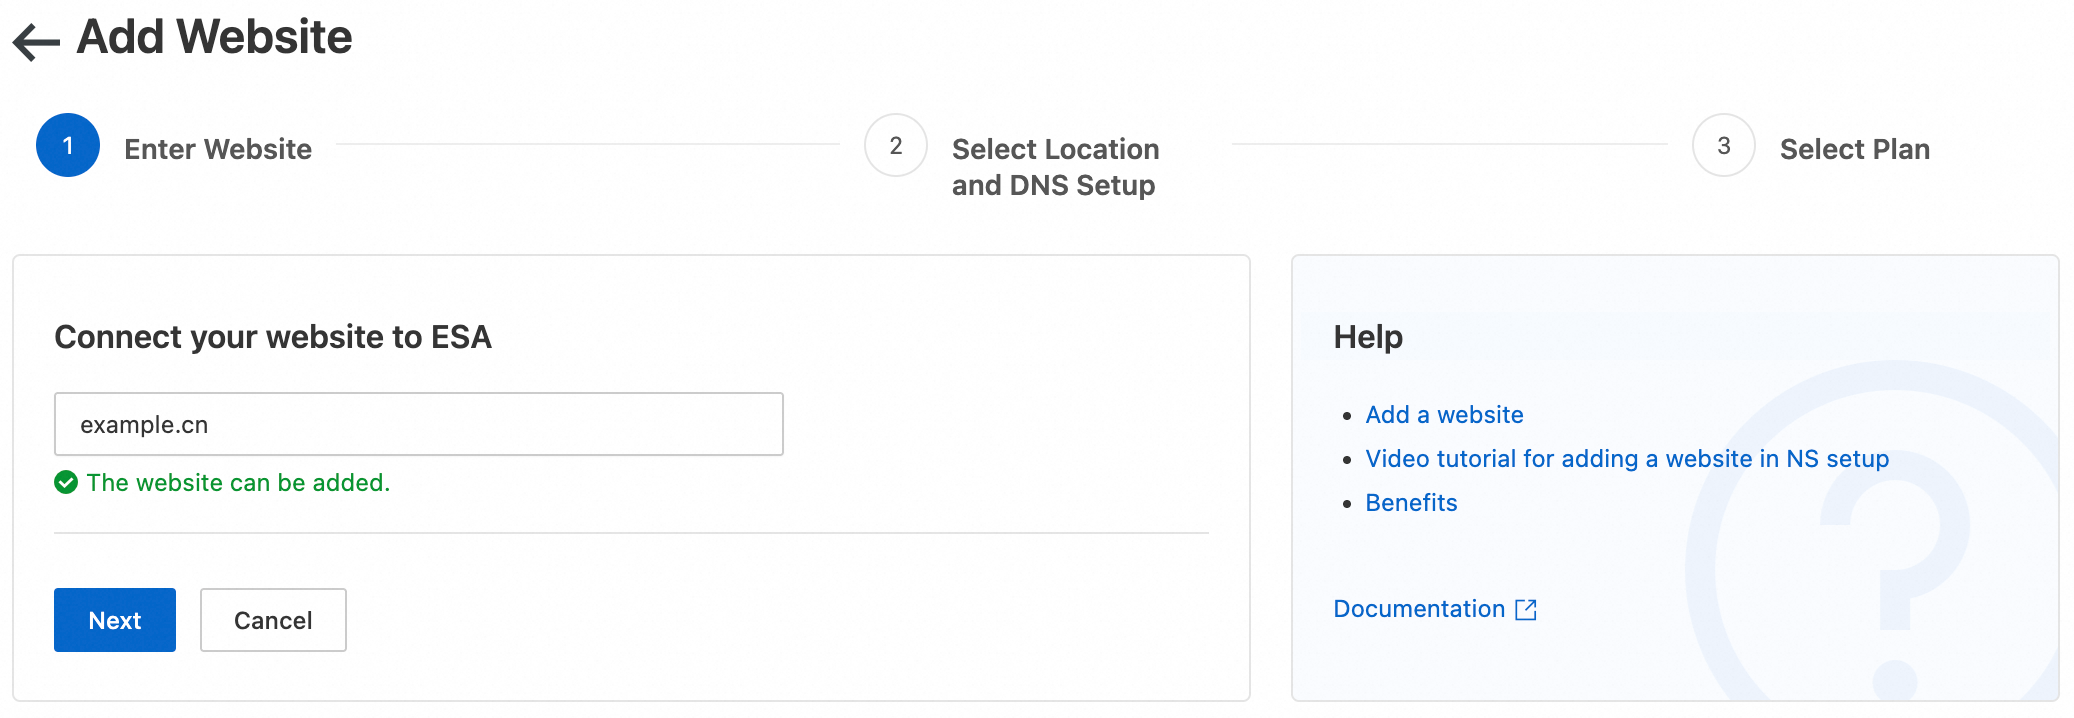2074x718 pixels.
Task: Open the Documentation link
Action: 1418,609
